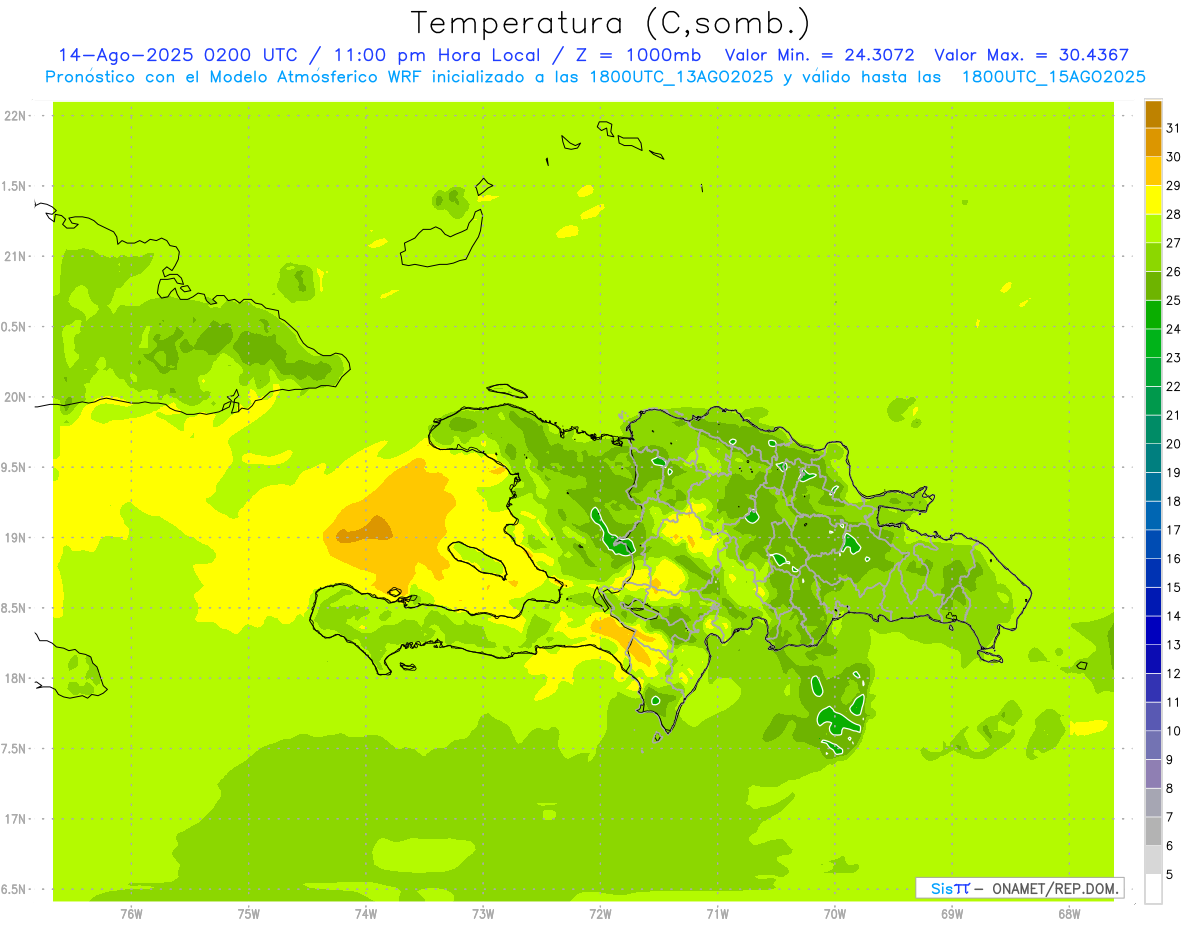Click the longitude label "76W"

131,914
